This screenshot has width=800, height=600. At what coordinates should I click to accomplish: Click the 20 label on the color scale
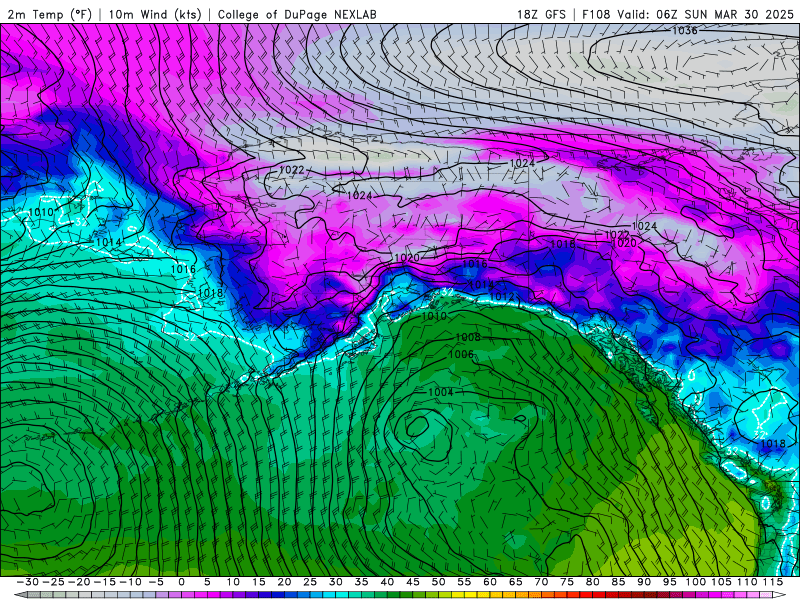point(284,582)
